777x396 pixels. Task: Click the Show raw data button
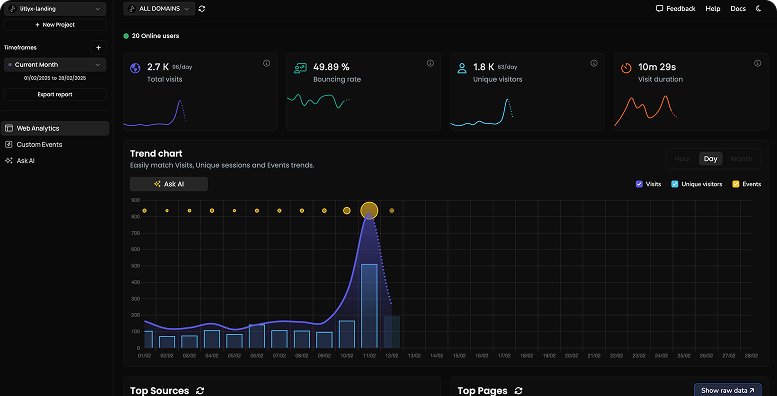728,390
